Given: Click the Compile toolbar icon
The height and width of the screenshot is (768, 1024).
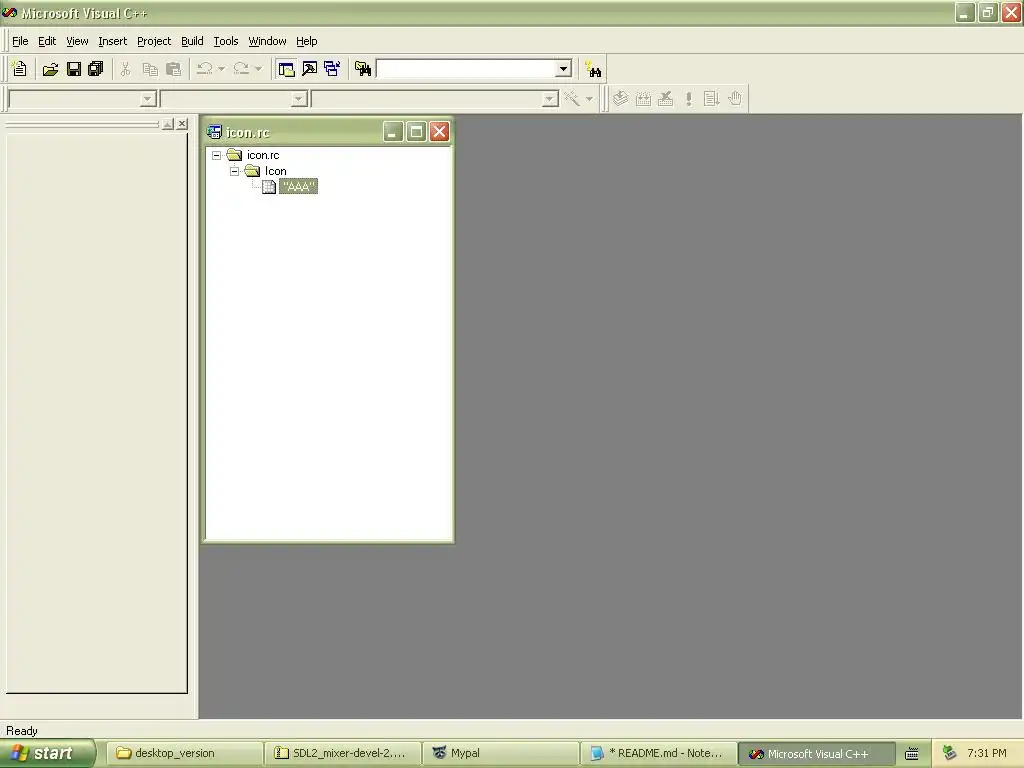Looking at the screenshot, I should coord(620,99).
